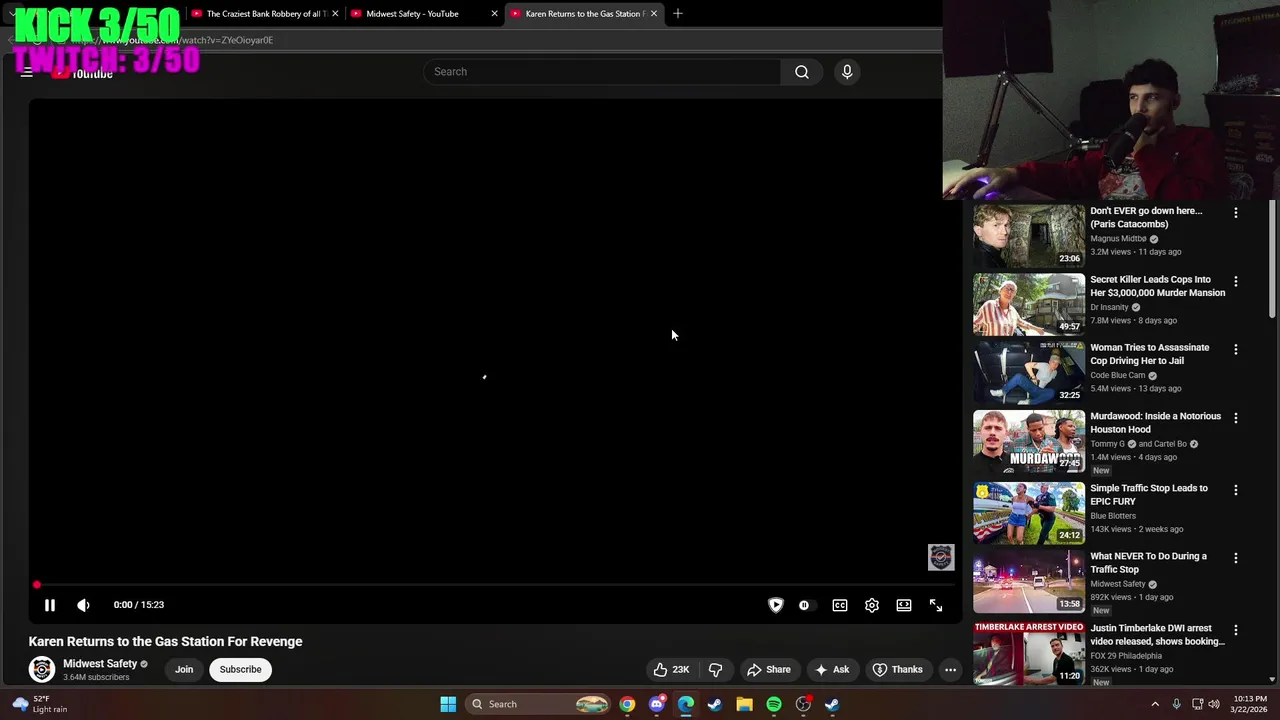Open options for 'Don't EVER go down here' video
This screenshot has height=720, width=1280.
pyautogui.click(x=1236, y=213)
